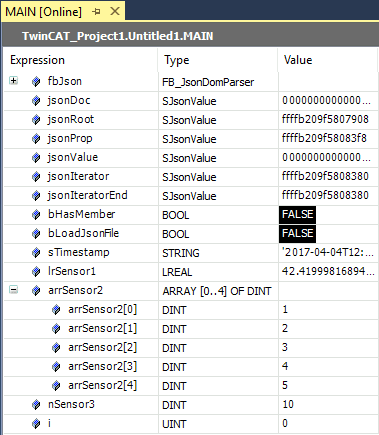379x435 pixels.
Task: Click the variable icon beside jsonIteratorEnd
Action: point(36,196)
